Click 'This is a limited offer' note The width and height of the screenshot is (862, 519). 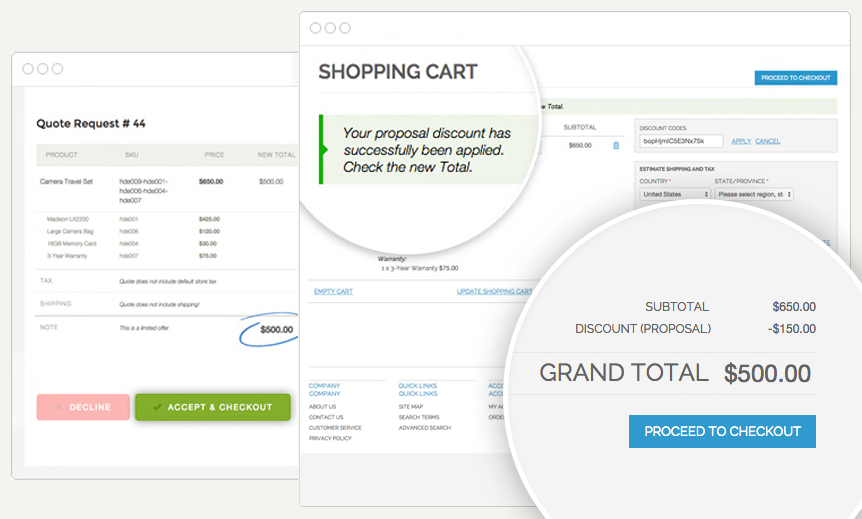pos(143,328)
